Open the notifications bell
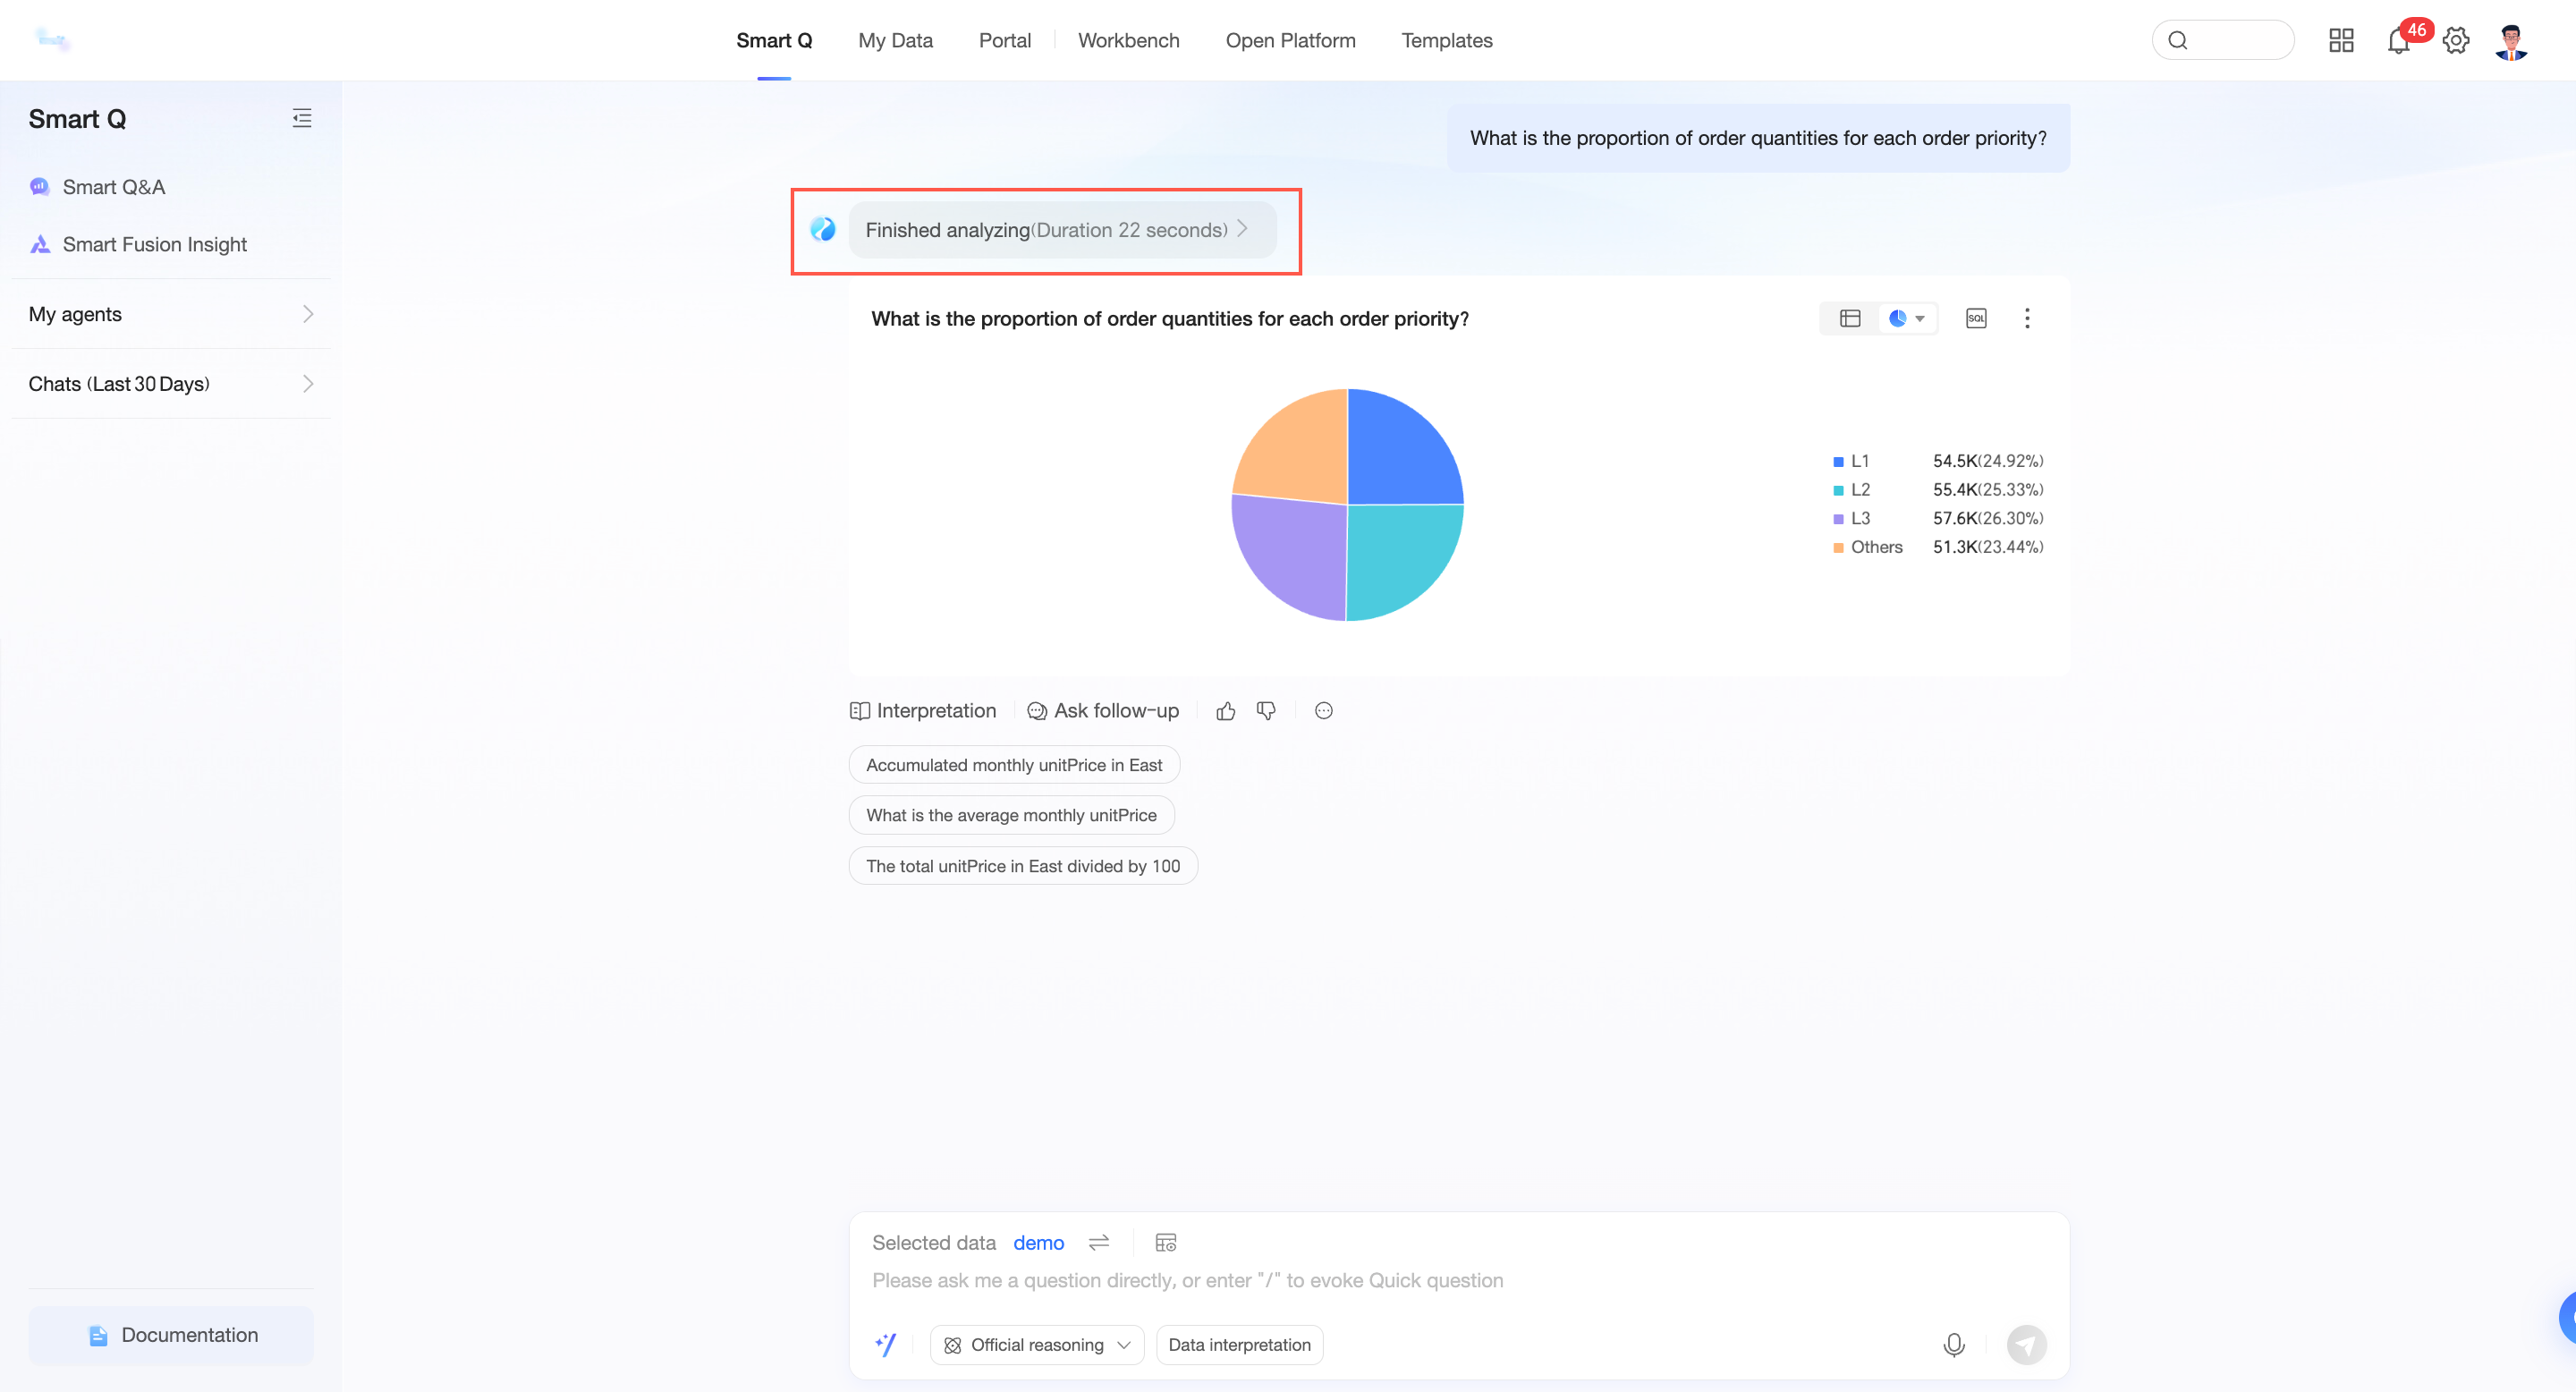 [2397, 41]
